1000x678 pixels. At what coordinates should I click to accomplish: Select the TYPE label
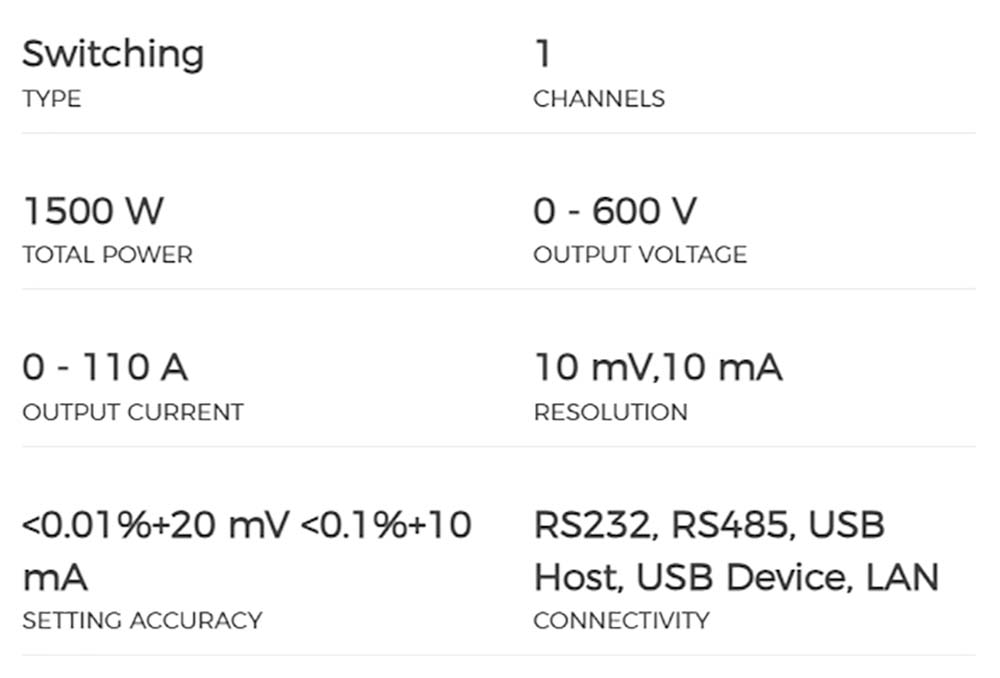point(52,99)
